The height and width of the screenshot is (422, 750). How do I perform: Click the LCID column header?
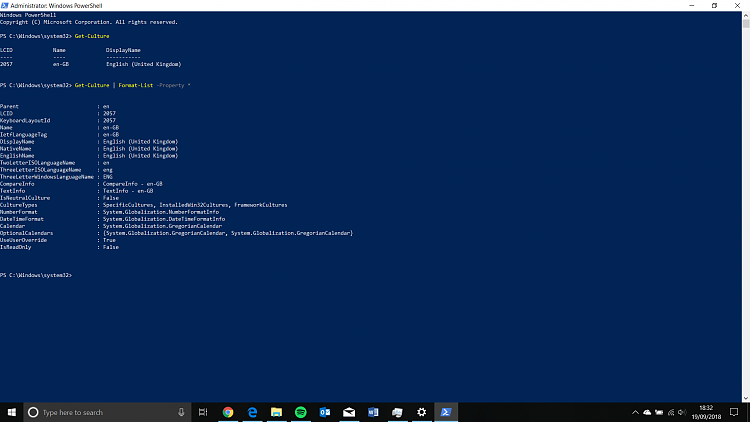pyautogui.click(x=7, y=50)
